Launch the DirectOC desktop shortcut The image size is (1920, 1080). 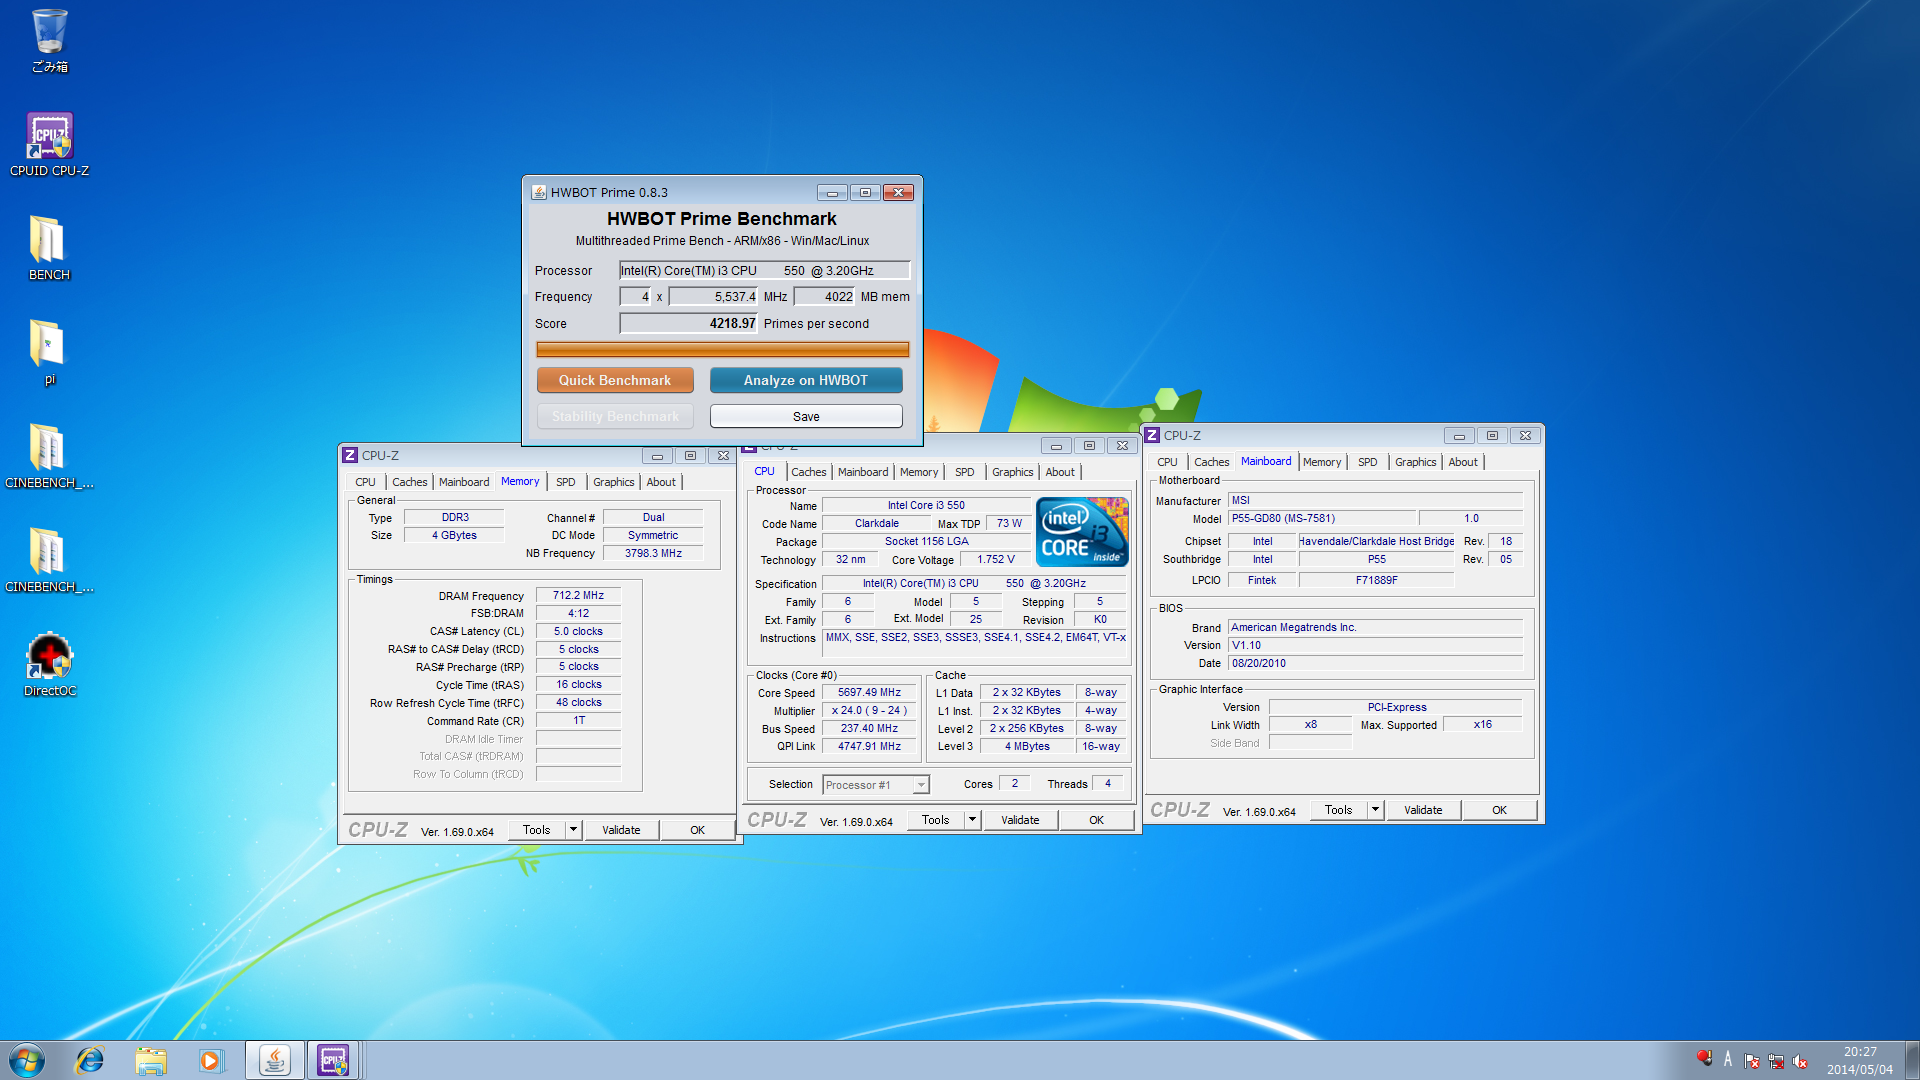coord(49,665)
